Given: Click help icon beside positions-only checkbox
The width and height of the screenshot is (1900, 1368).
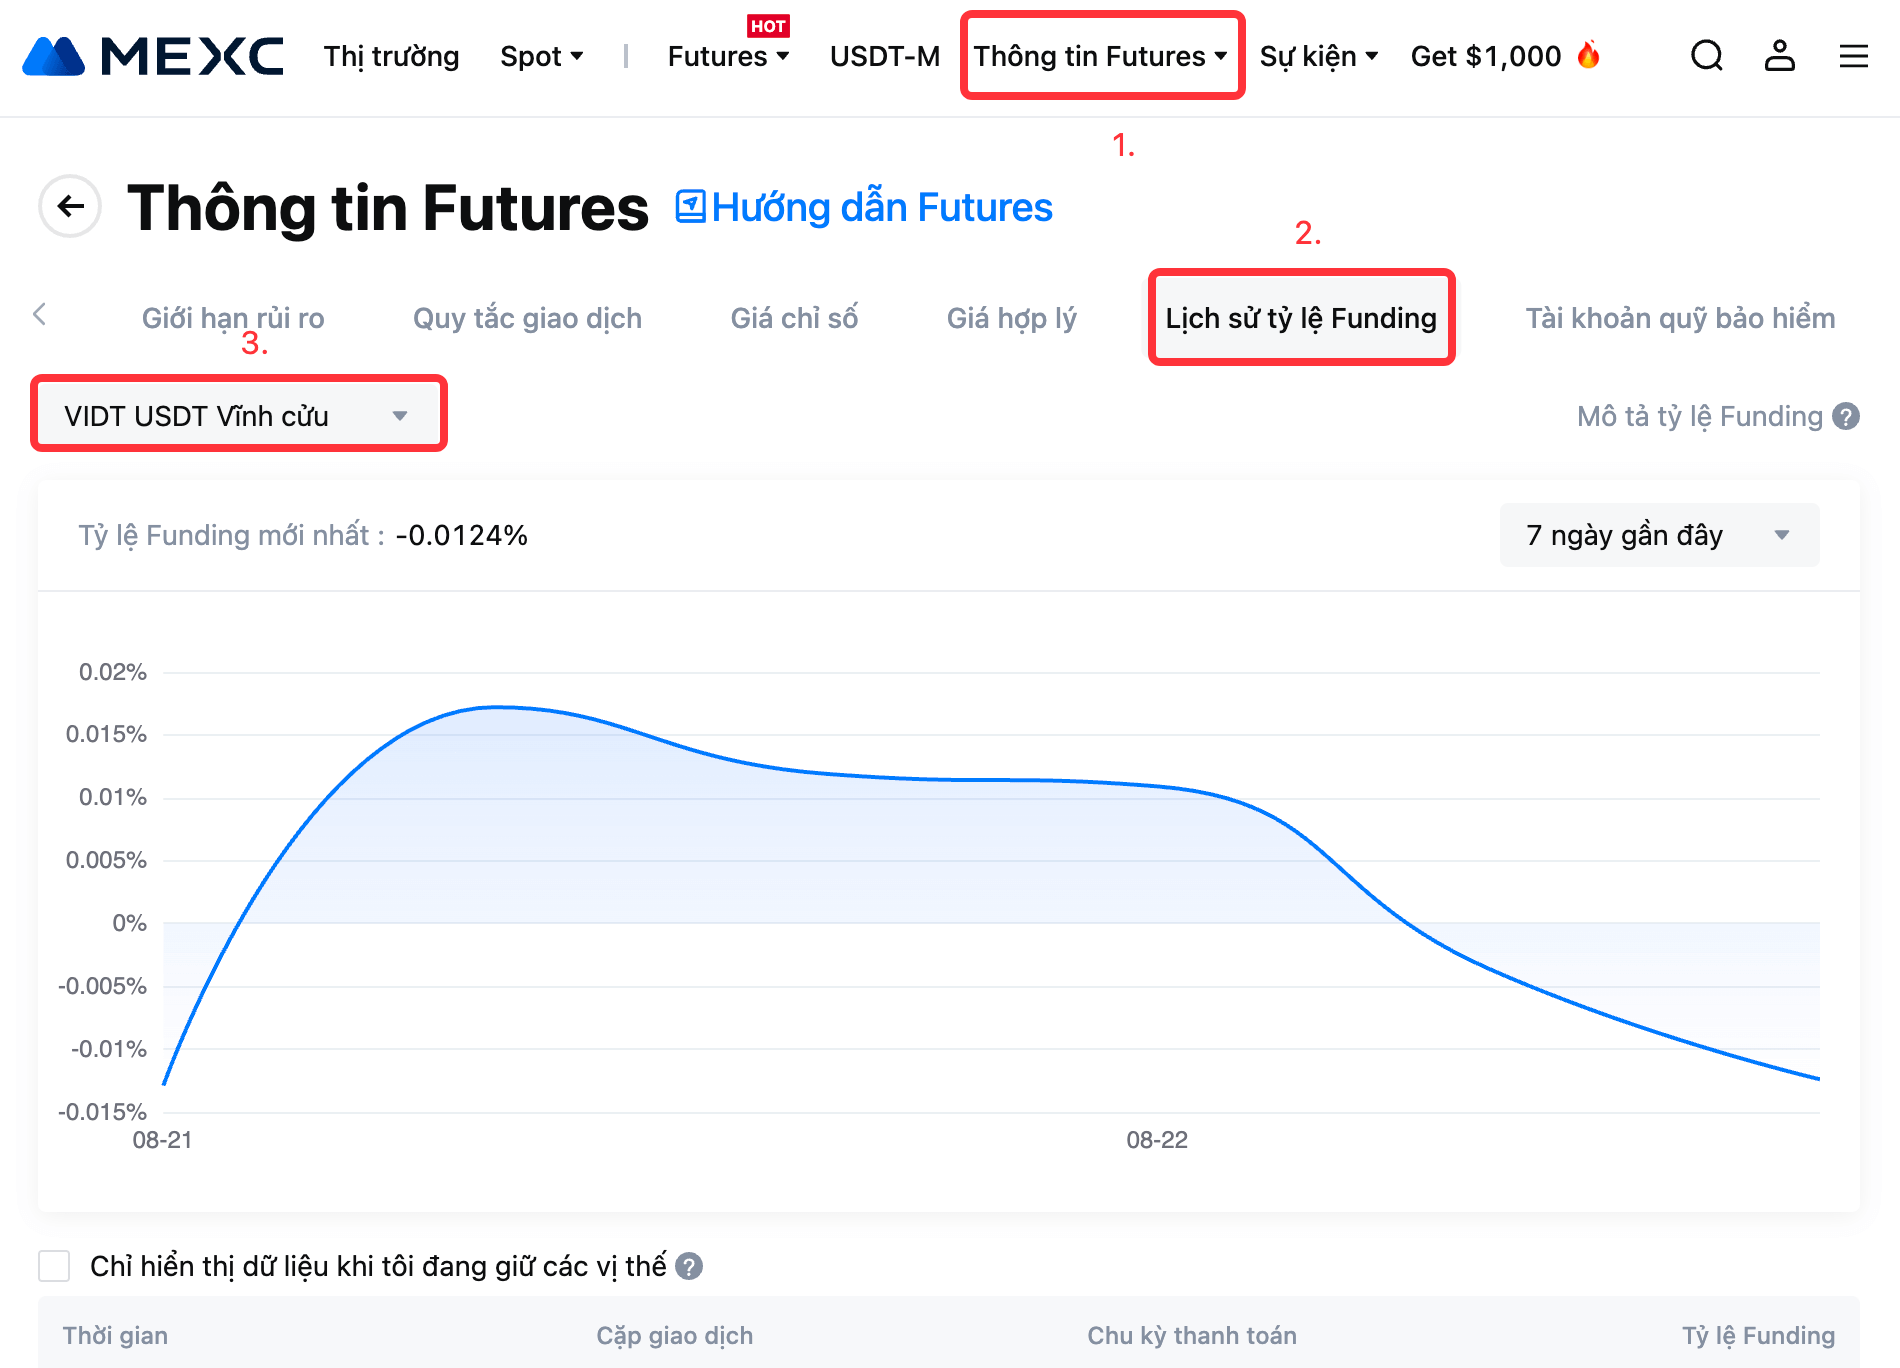Looking at the screenshot, I should (689, 1266).
